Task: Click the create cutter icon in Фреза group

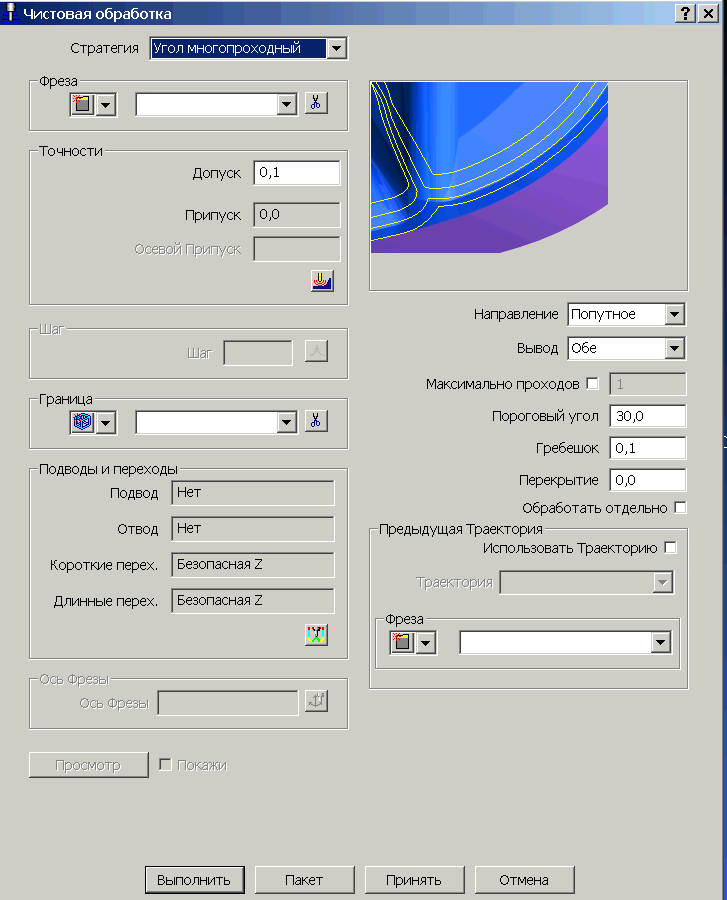Action: (83, 104)
